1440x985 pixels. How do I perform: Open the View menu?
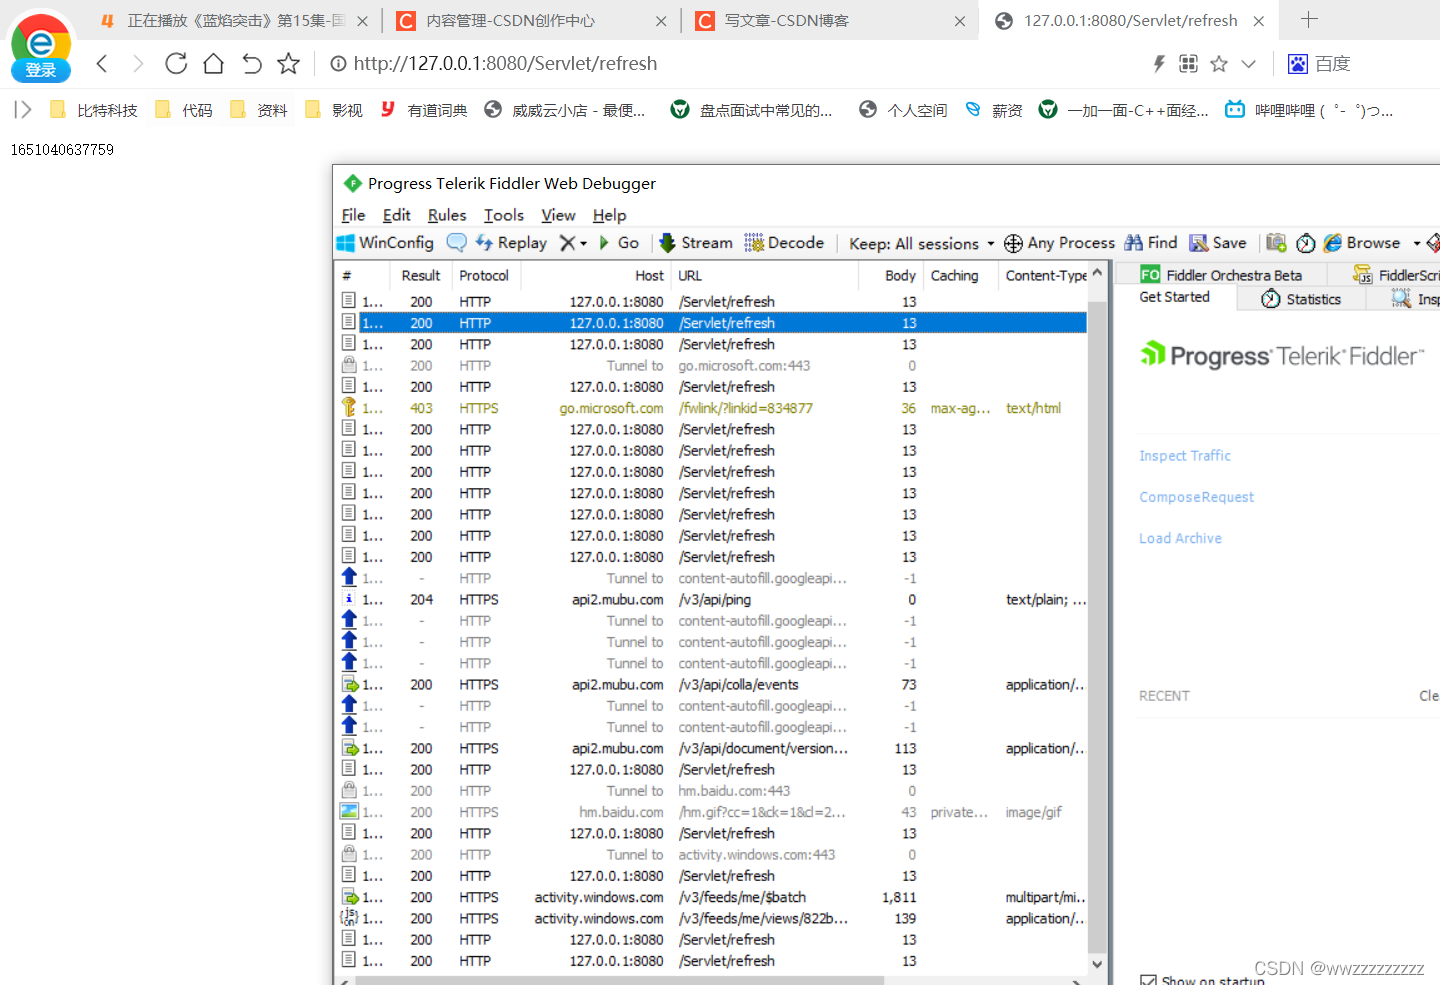click(x=558, y=215)
